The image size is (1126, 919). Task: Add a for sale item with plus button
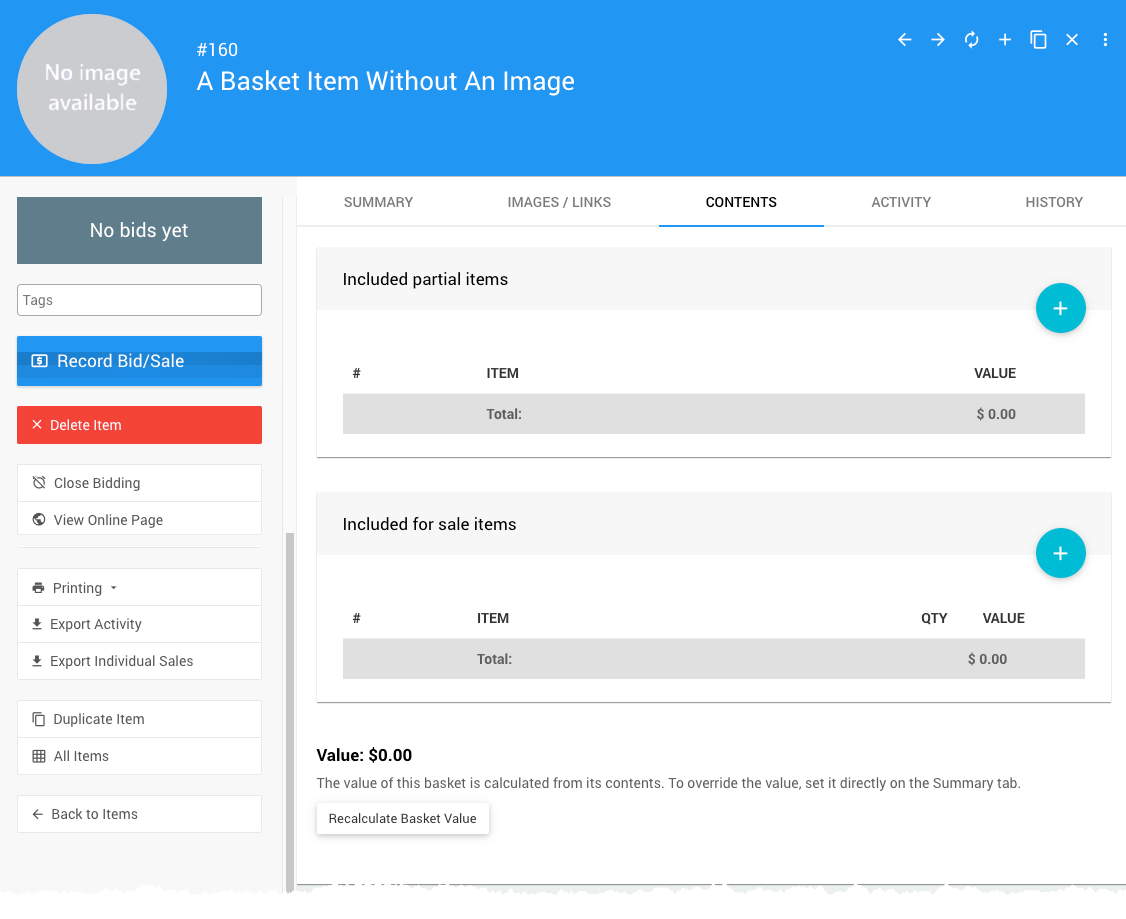pyautogui.click(x=1060, y=553)
